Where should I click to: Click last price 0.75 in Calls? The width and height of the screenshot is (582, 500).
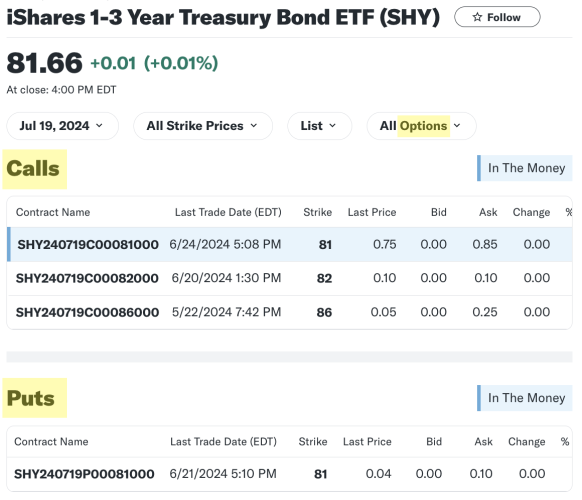(385, 244)
